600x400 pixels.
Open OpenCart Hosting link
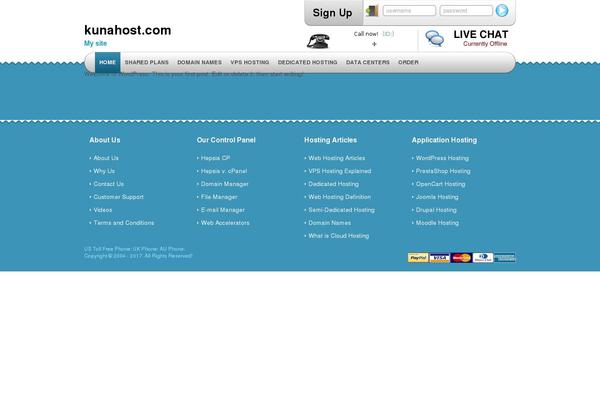click(441, 184)
